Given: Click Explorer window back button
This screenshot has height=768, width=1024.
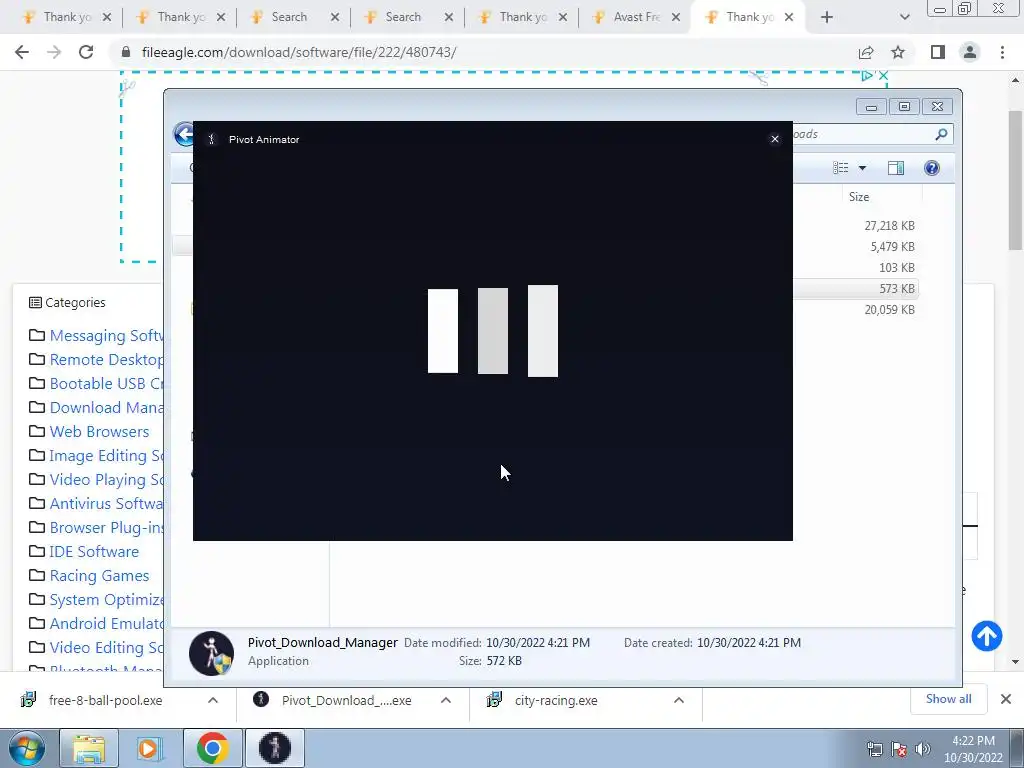Looking at the screenshot, I should point(184,135).
